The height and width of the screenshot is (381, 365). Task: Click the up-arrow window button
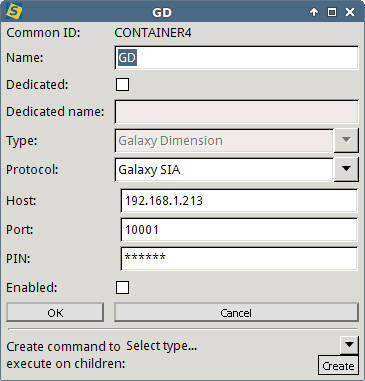point(314,12)
